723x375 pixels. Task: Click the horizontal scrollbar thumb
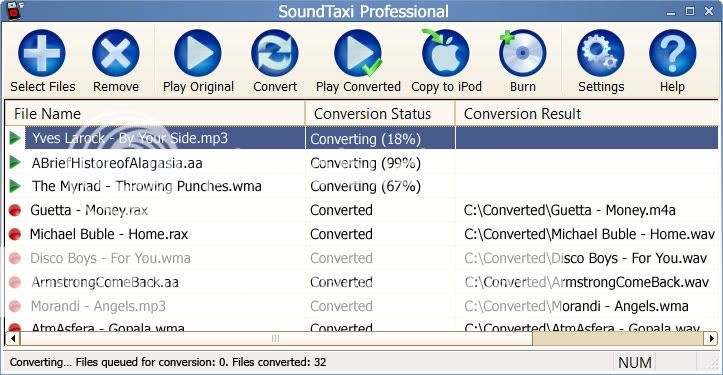[x=276, y=339]
